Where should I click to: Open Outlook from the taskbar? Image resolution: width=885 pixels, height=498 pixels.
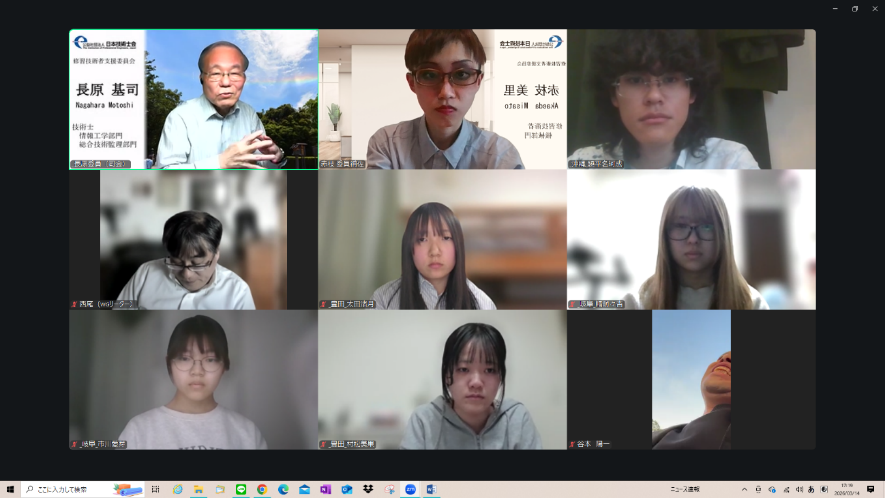pyautogui.click(x=347, y=490)
